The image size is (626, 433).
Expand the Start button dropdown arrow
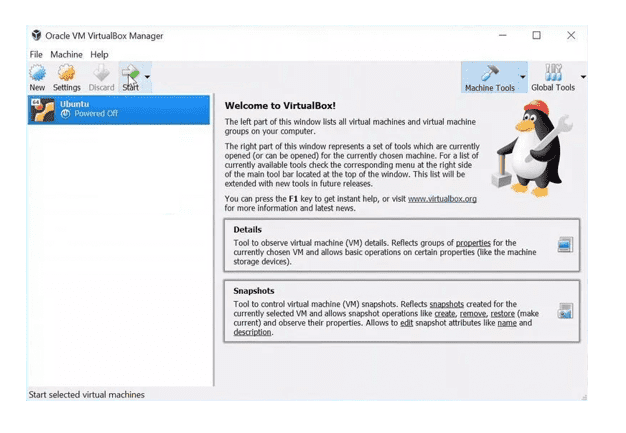coord(147,77)
